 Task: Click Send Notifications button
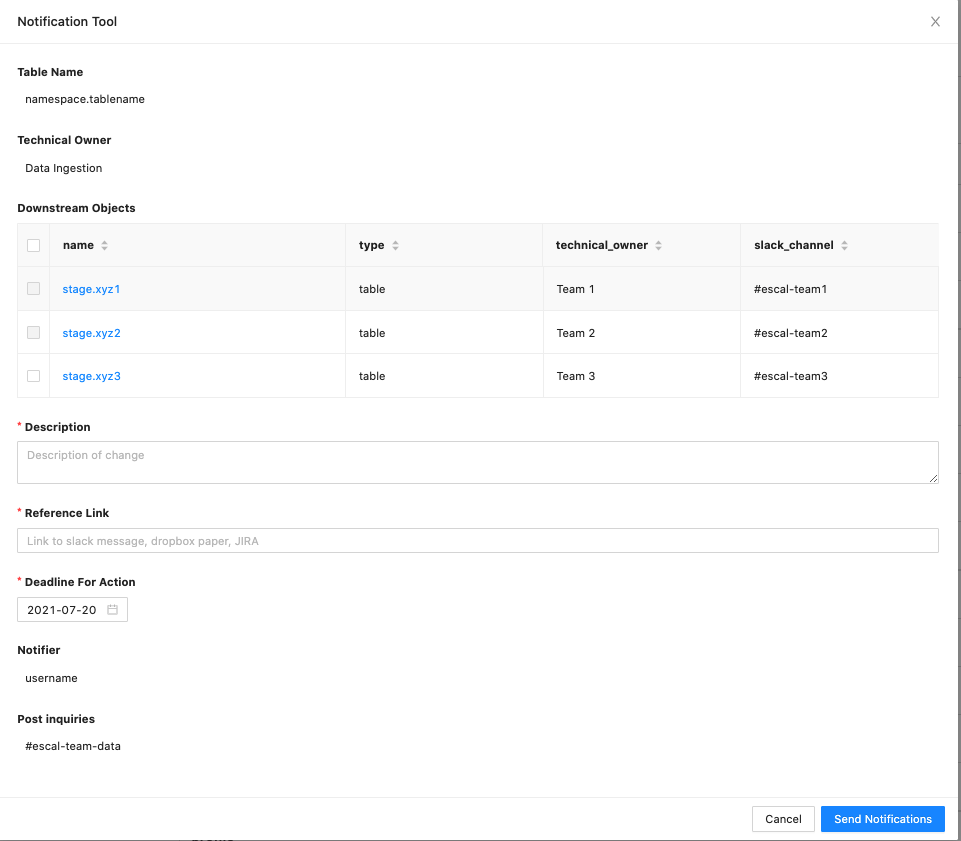click(x=882, y=819)
